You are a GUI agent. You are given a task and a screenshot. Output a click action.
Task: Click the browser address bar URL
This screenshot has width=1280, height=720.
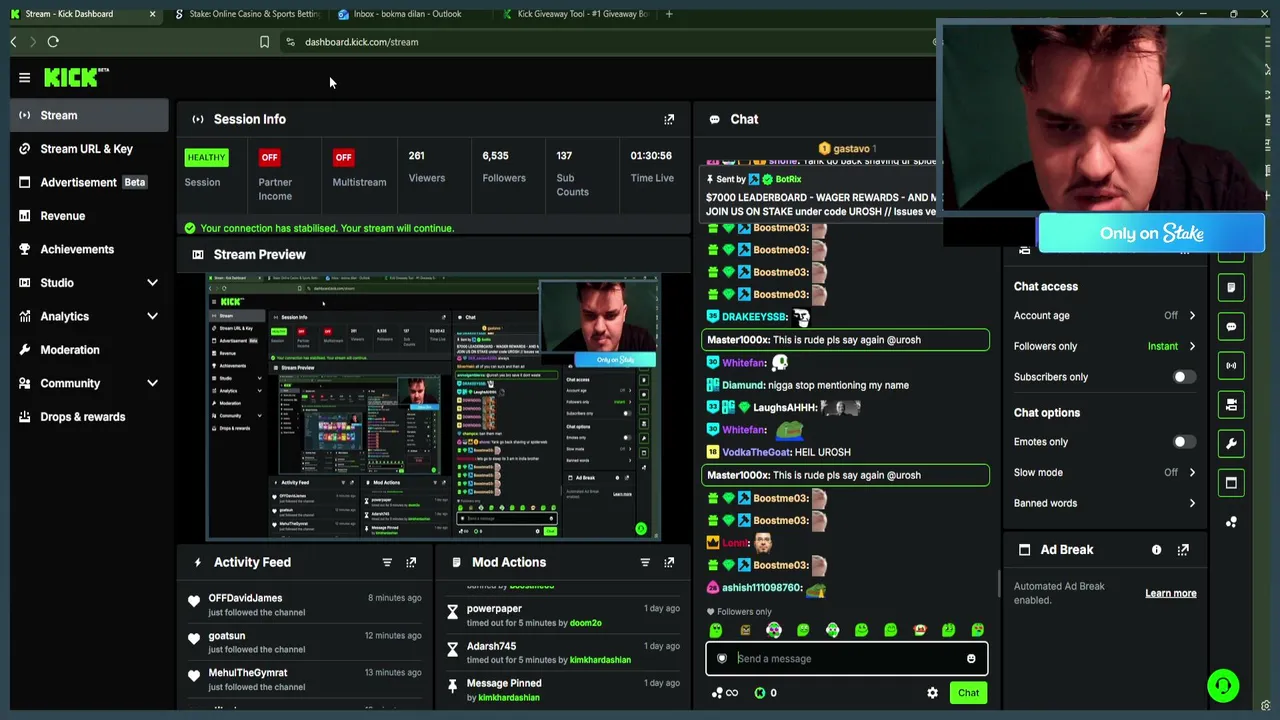361,42
